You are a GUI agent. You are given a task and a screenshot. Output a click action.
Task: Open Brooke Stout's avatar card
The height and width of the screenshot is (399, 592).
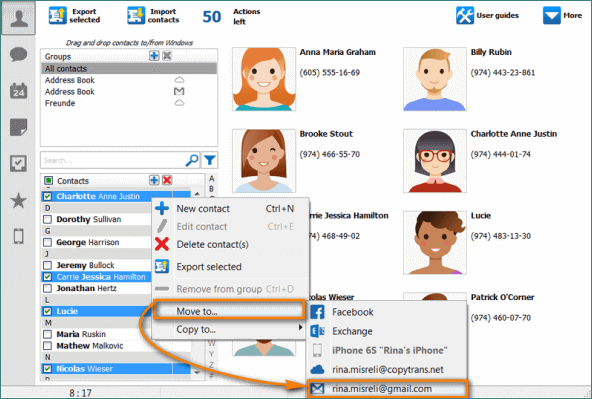click(x=264, y=161)
